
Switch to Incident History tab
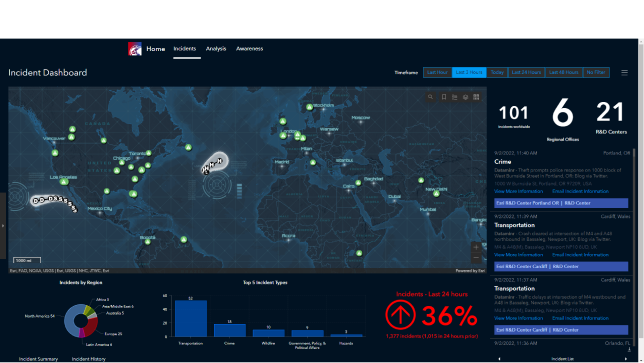click(89, 359)
